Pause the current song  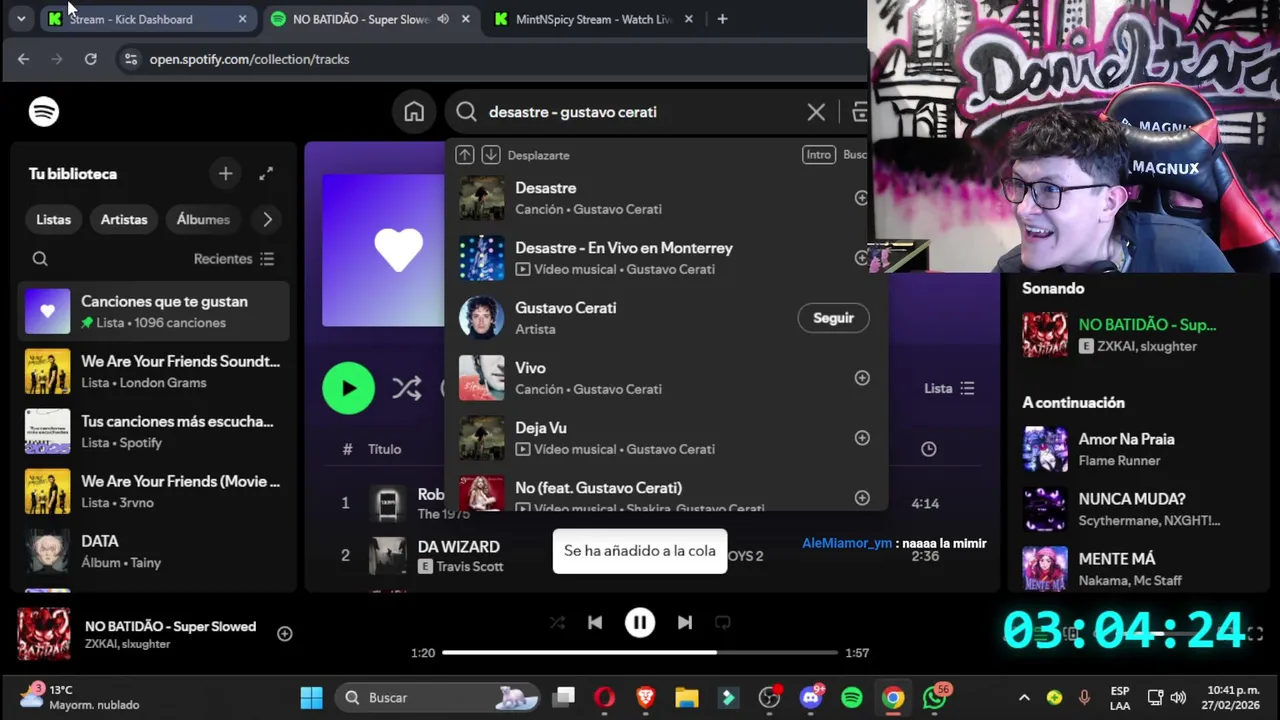[x=640, y=622]
